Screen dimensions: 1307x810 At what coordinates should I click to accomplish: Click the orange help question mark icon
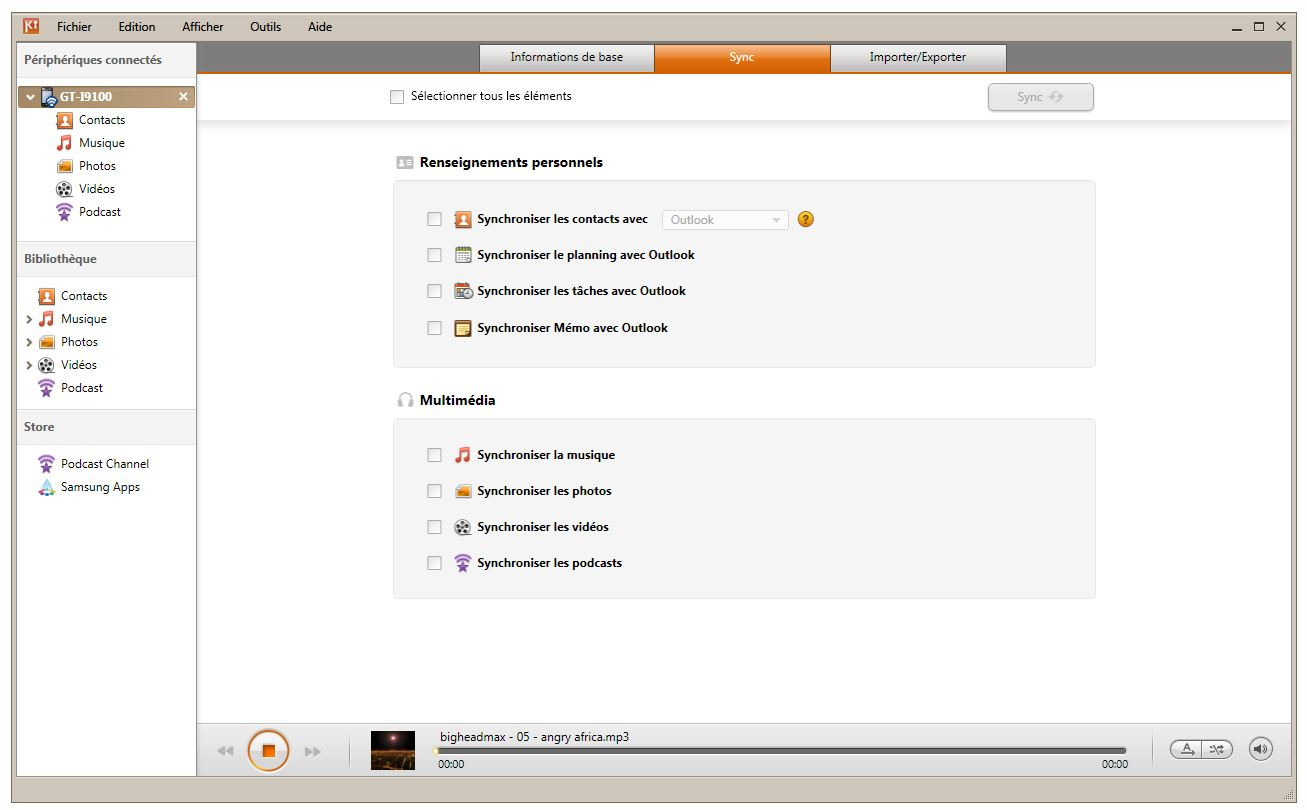point(806,220)
